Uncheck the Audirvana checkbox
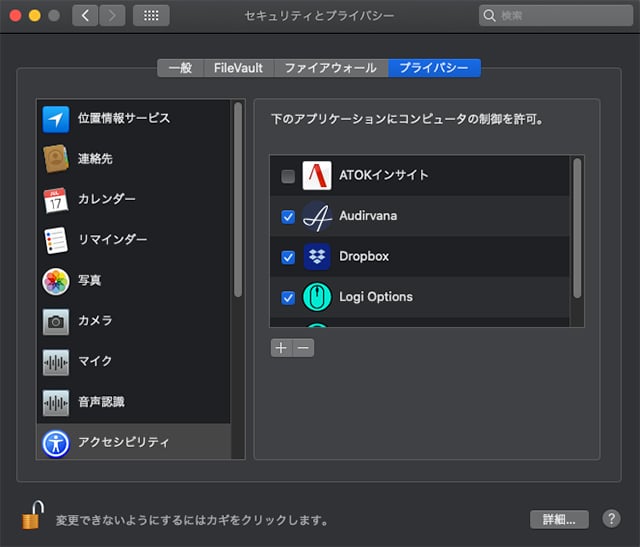The height and width of the screenshot is (547, 640). click(288, 217)
